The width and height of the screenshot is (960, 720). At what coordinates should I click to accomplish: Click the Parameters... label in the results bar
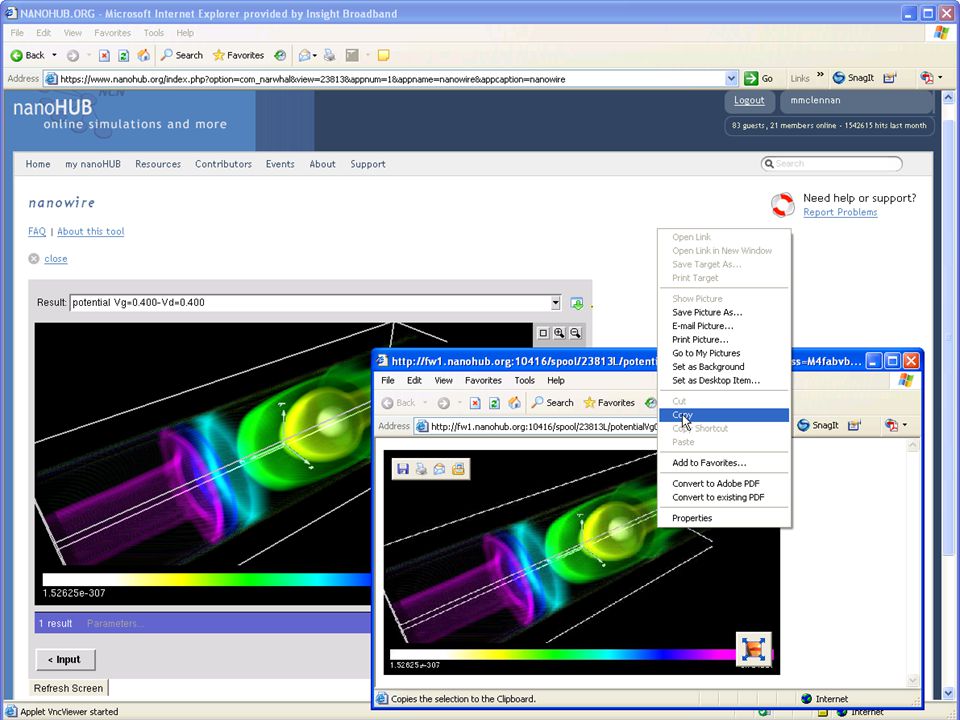coord(115,623)
